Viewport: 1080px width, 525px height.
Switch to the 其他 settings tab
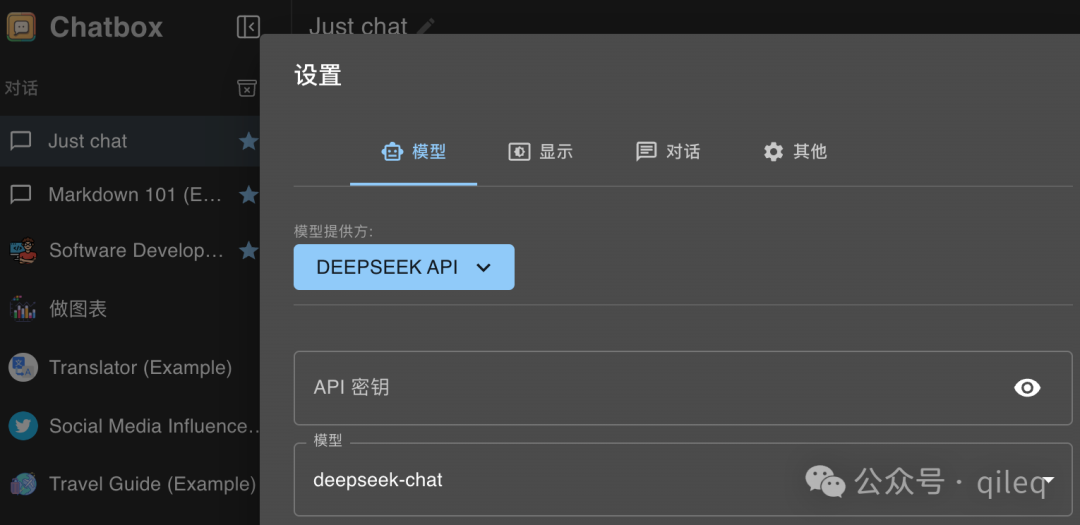coord(795,152)
